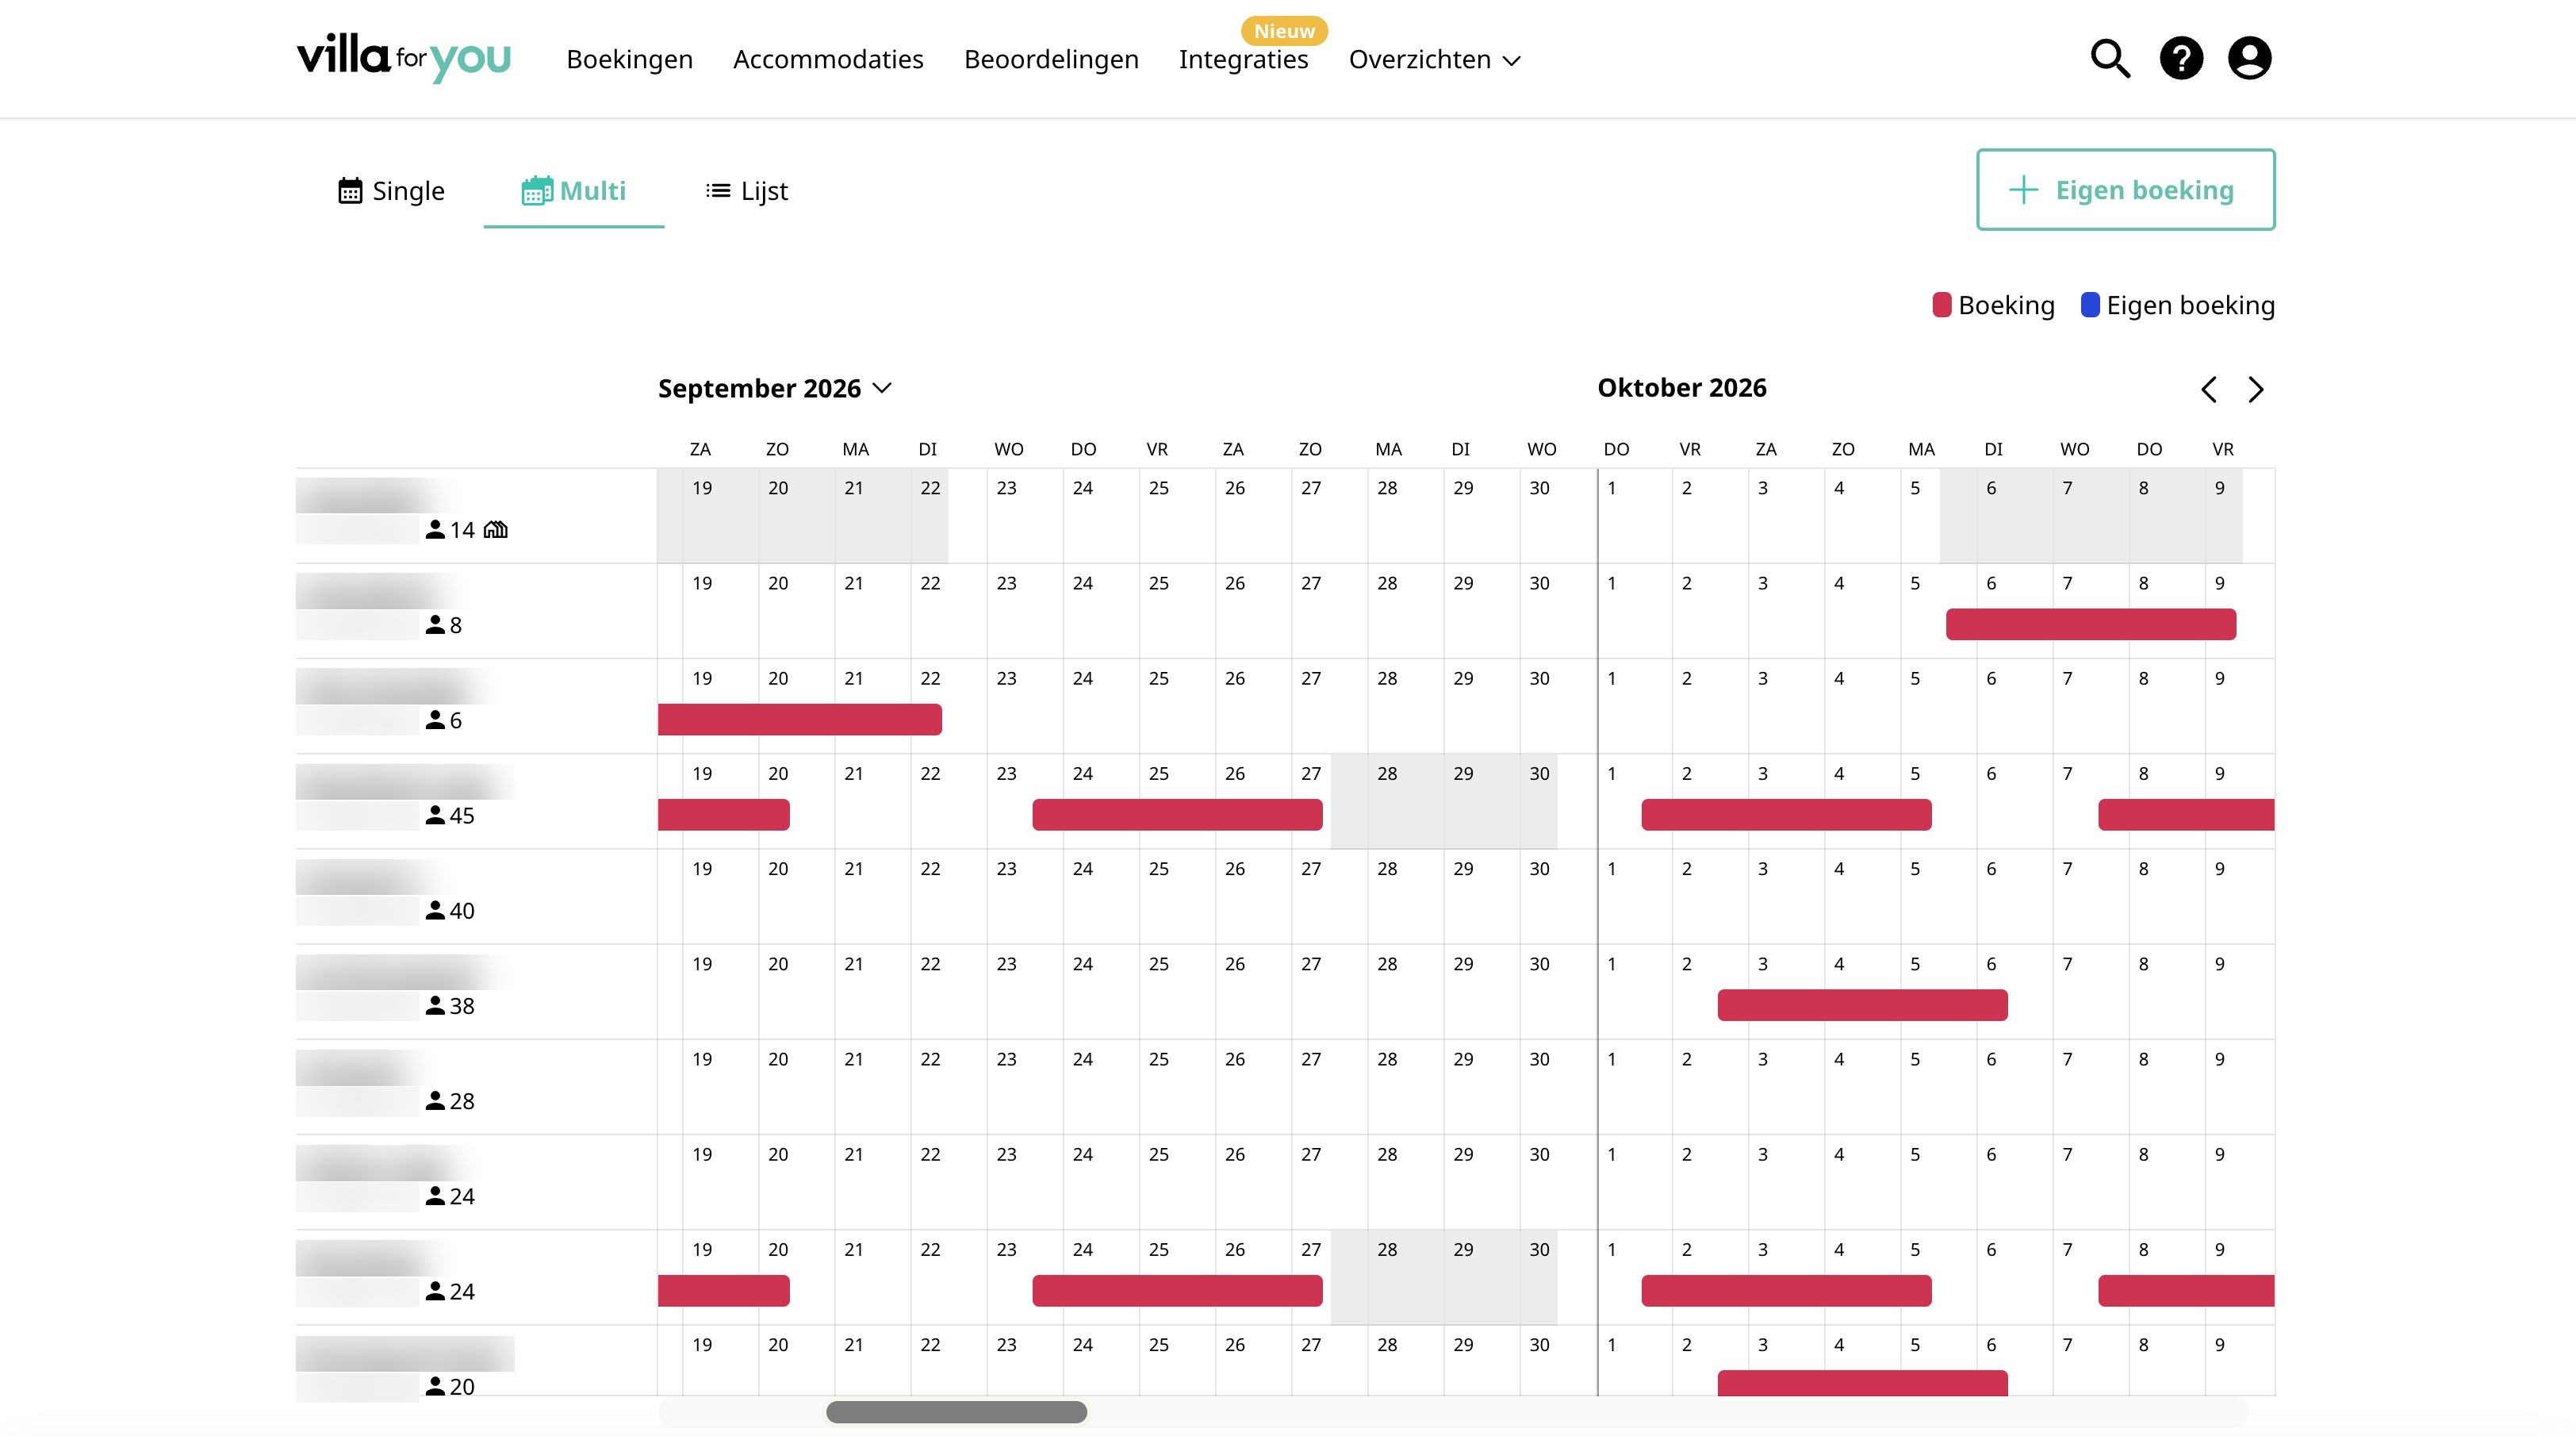Click the horizontal calendar scrollbar thumb
This screenshot has width=2576, height=1436.
coord(956,1412)
